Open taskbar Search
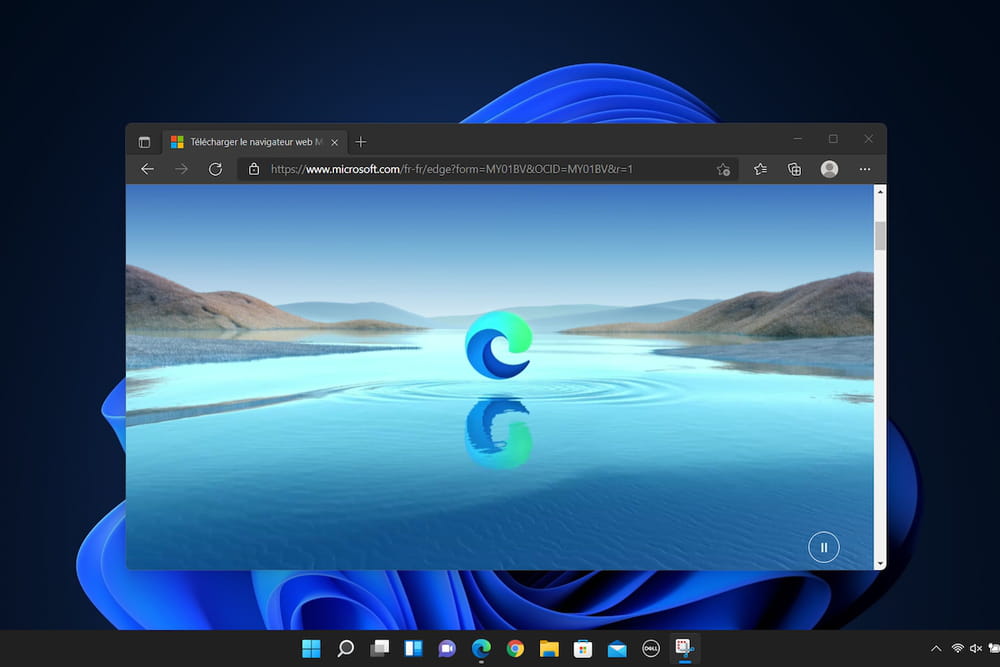 pos(345,649)
